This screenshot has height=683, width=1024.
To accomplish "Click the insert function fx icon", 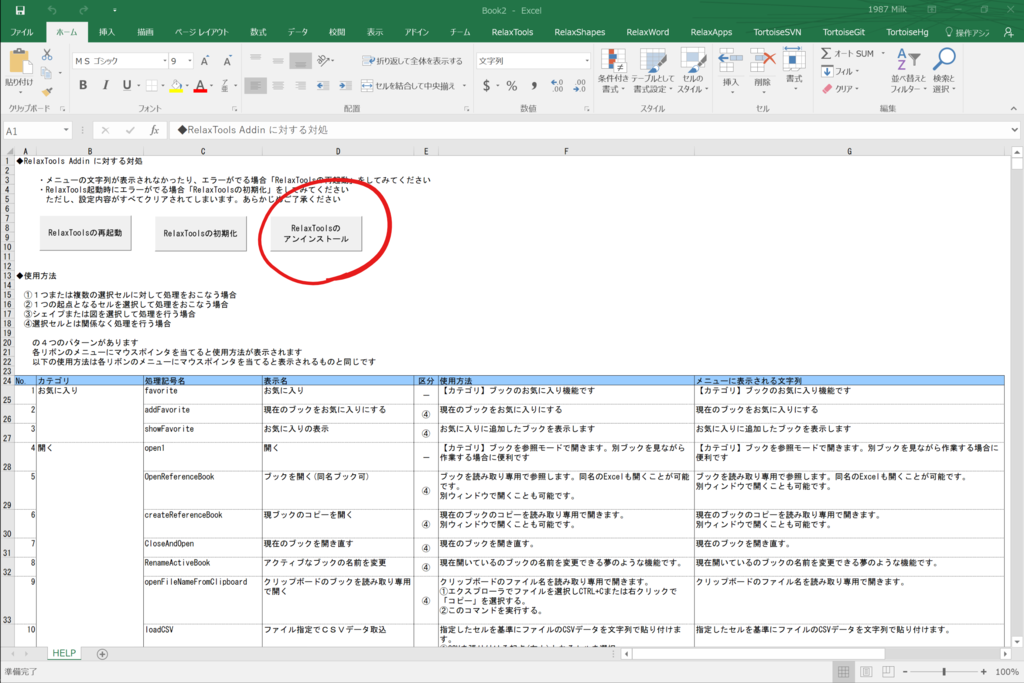I will [x=155, y=130].
